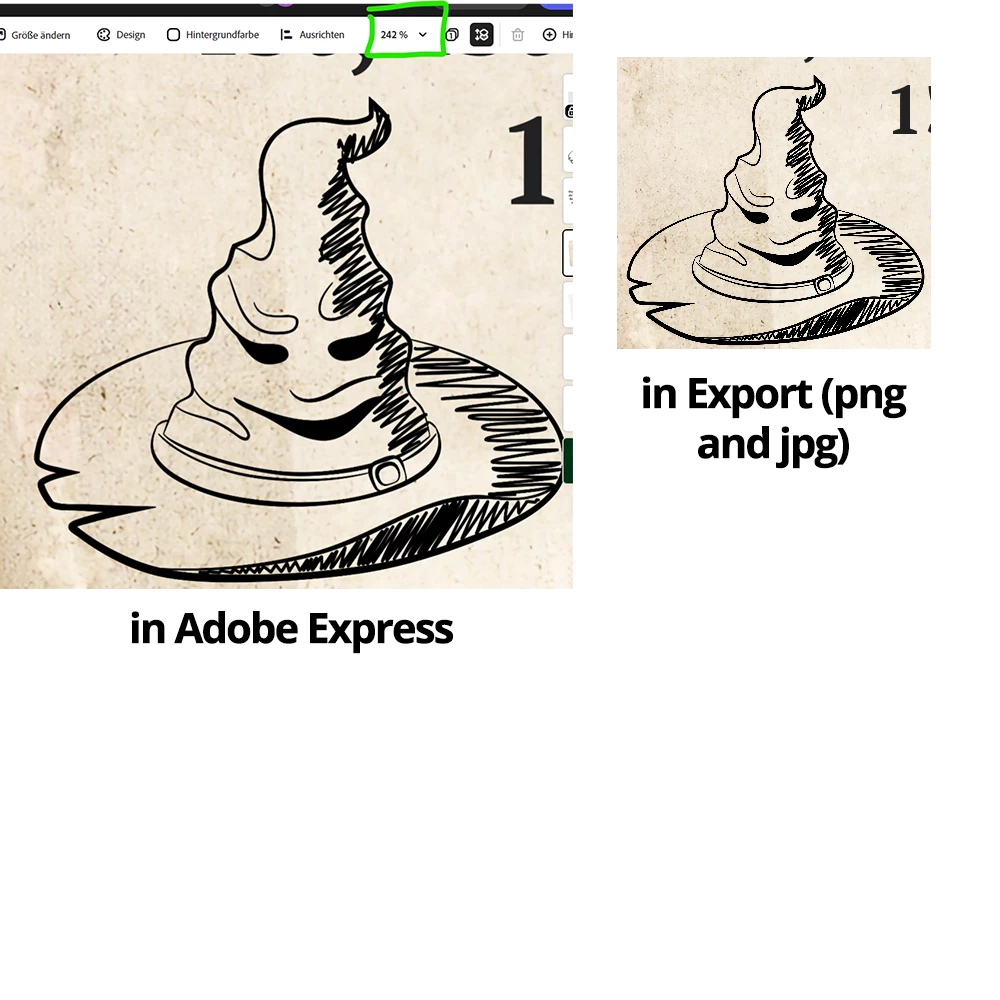Open the Größe ändern resize option
The image size is (1000, 1000).
[35, 35]
